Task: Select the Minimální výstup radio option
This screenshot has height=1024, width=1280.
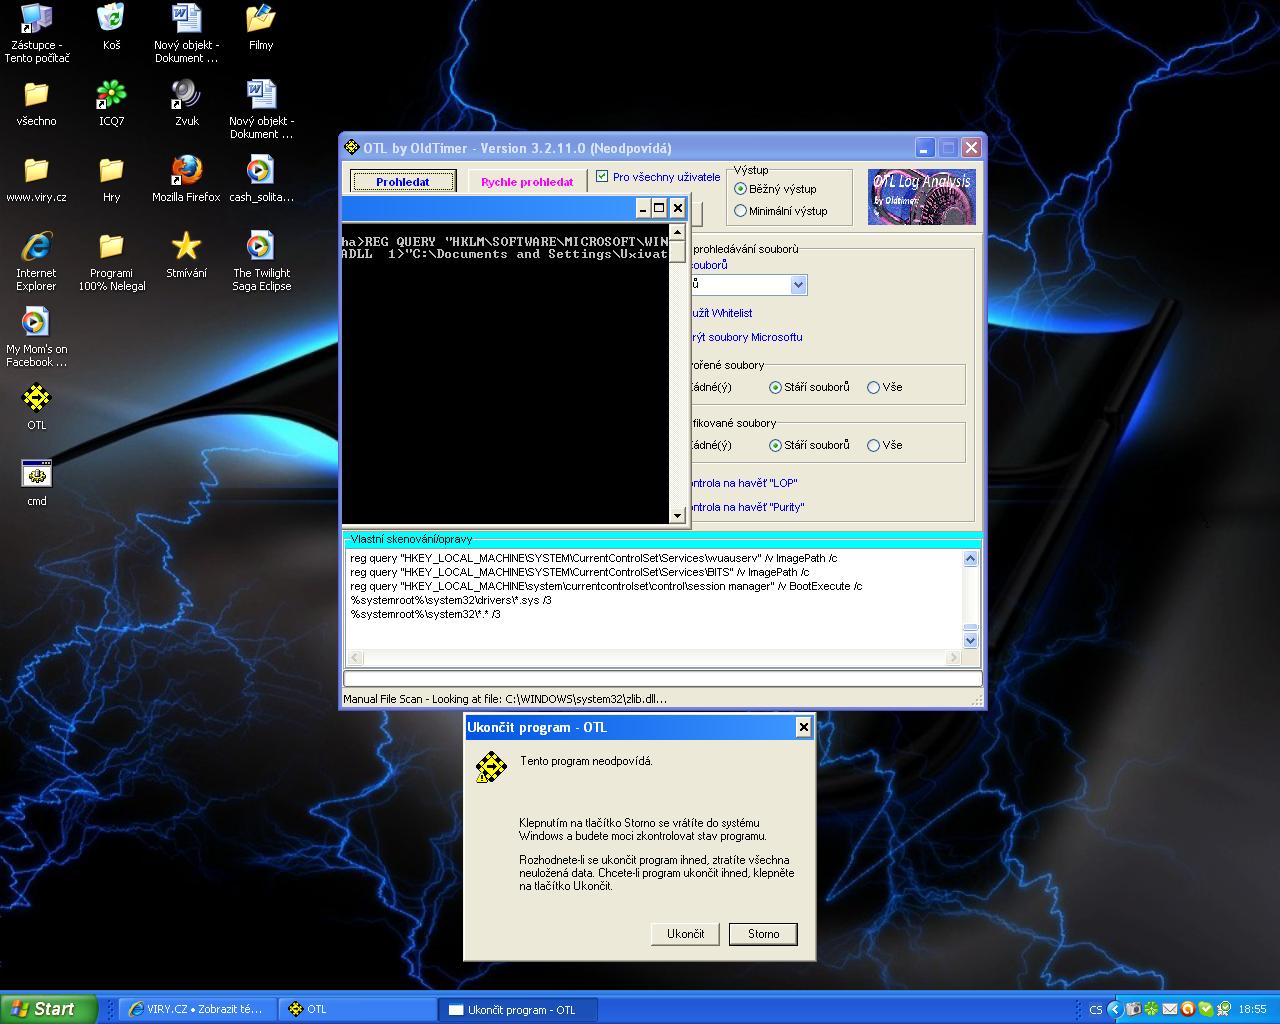Action: pyautogui.click(x=741, y=211)
